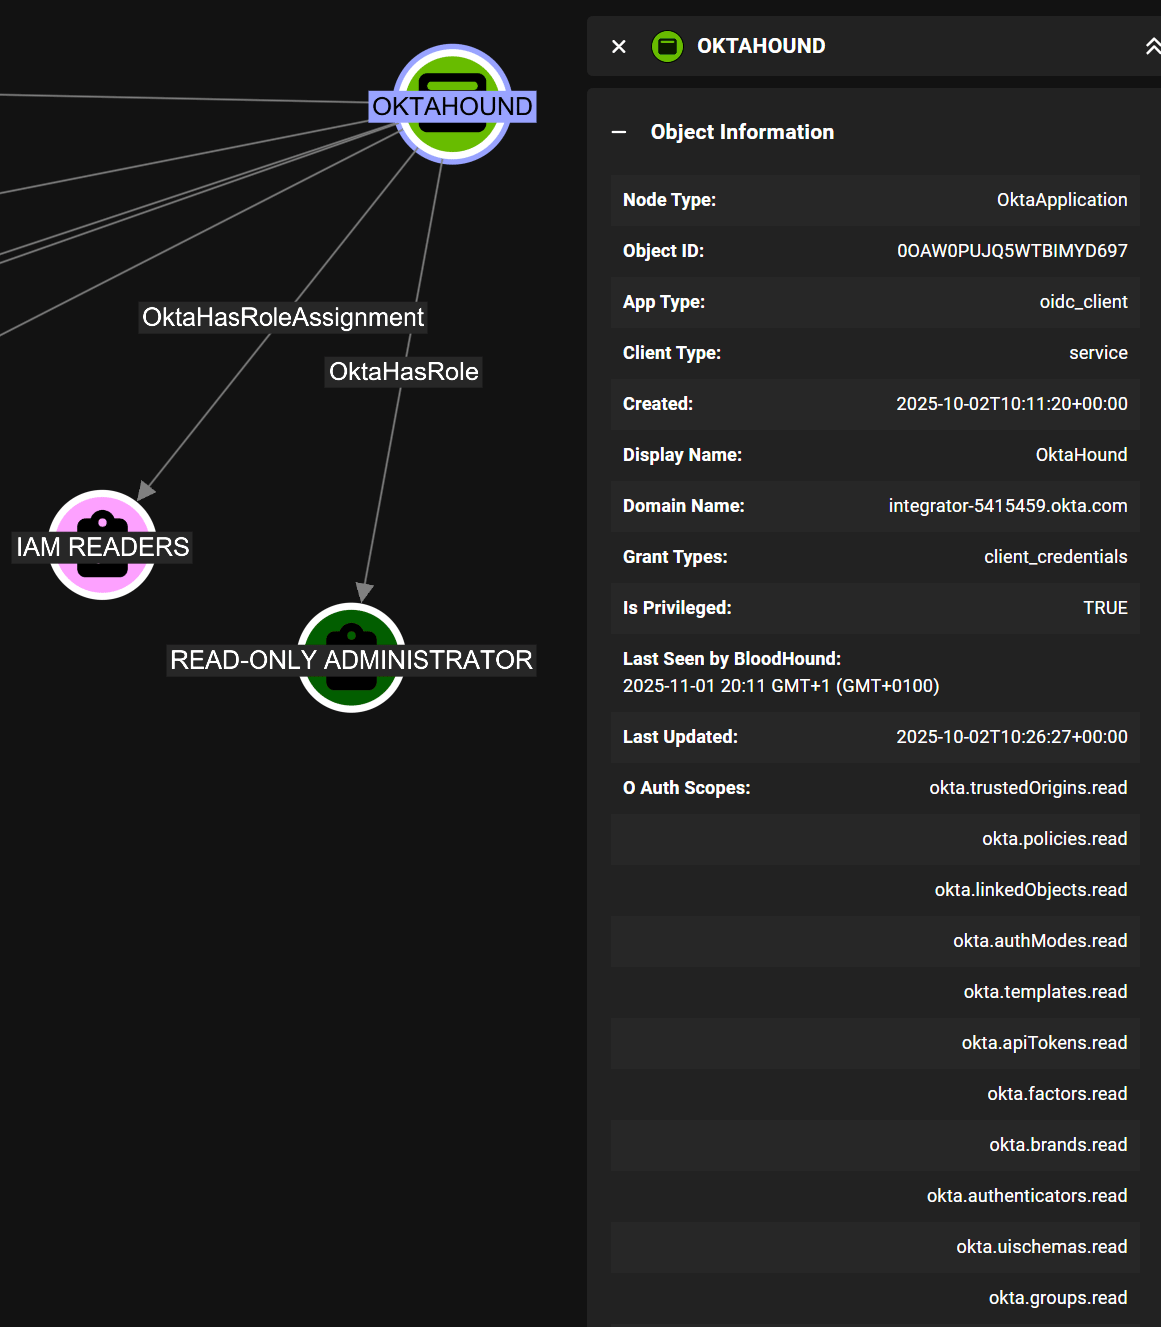Collapse all sections with double-chevron icon
The image size is (1161, 1327).
pos(1152,46)
